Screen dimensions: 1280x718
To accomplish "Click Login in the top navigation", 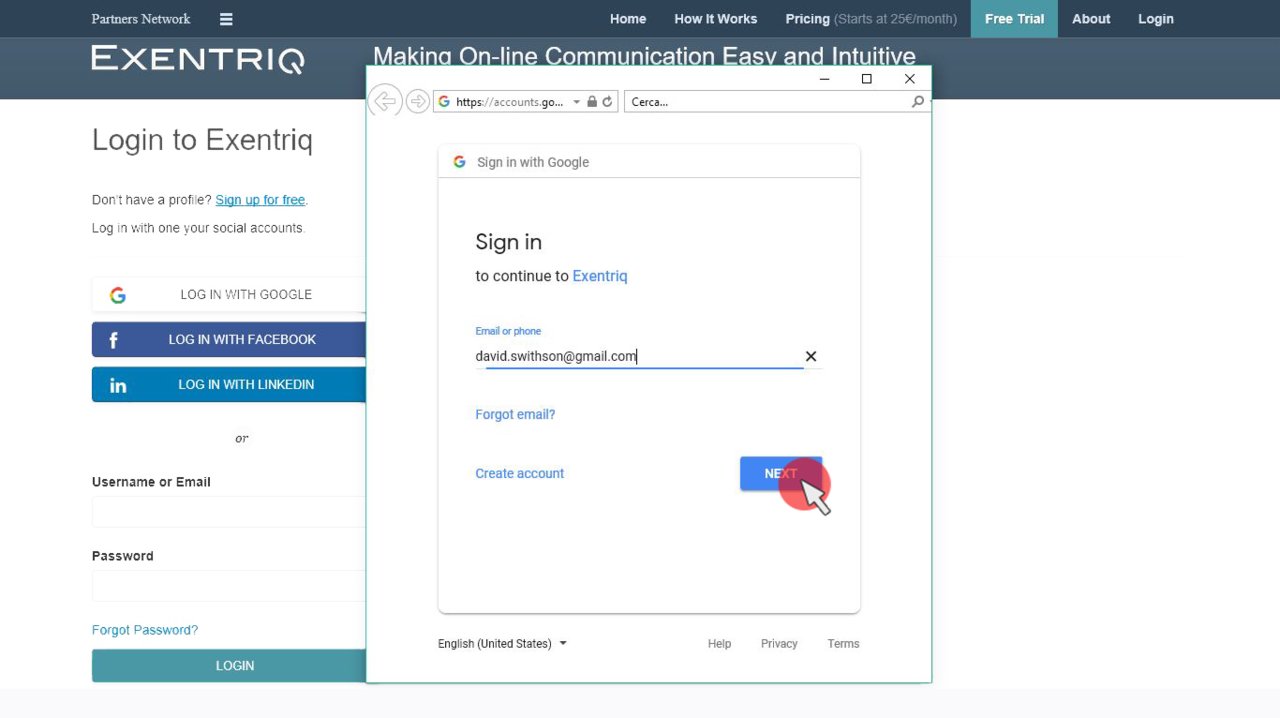I will [x=1156, y=19].
